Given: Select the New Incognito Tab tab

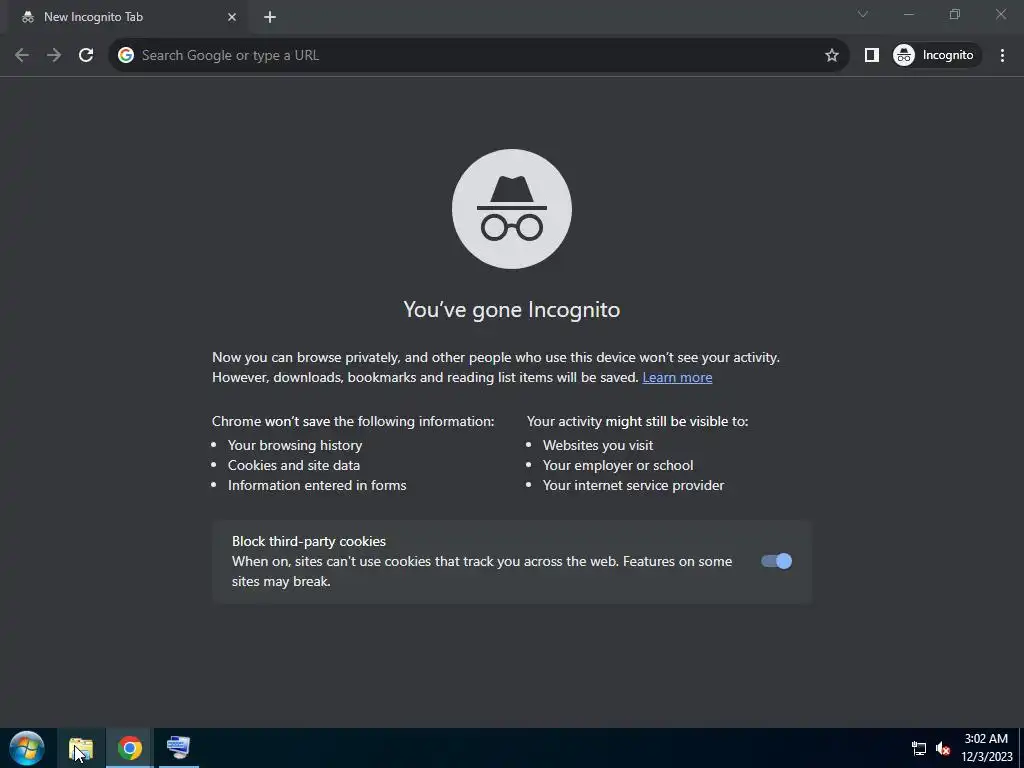Looking at the screenshot, I should click(127, 17).
